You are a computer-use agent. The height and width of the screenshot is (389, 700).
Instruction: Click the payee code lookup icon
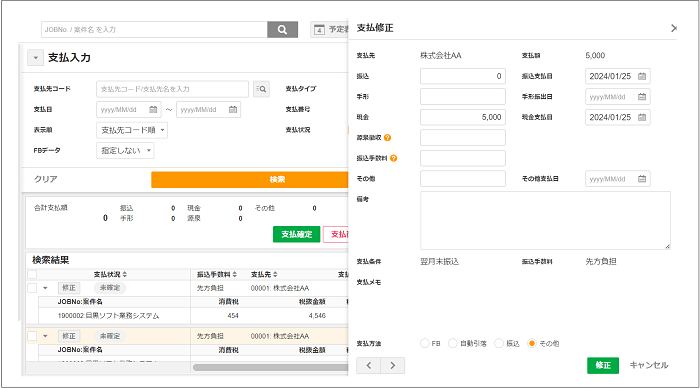261,89
